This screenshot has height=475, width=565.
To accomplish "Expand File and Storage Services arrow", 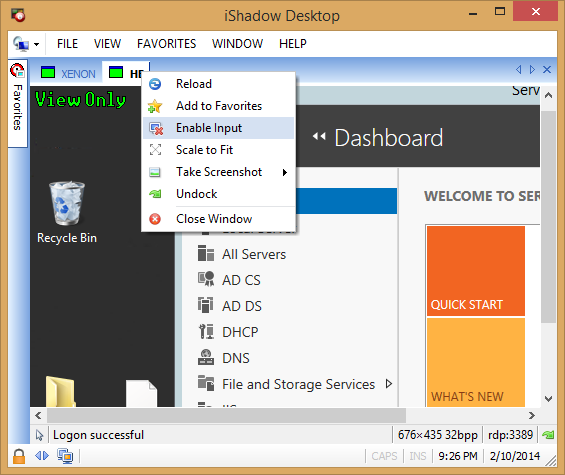I will coord(388,383).
